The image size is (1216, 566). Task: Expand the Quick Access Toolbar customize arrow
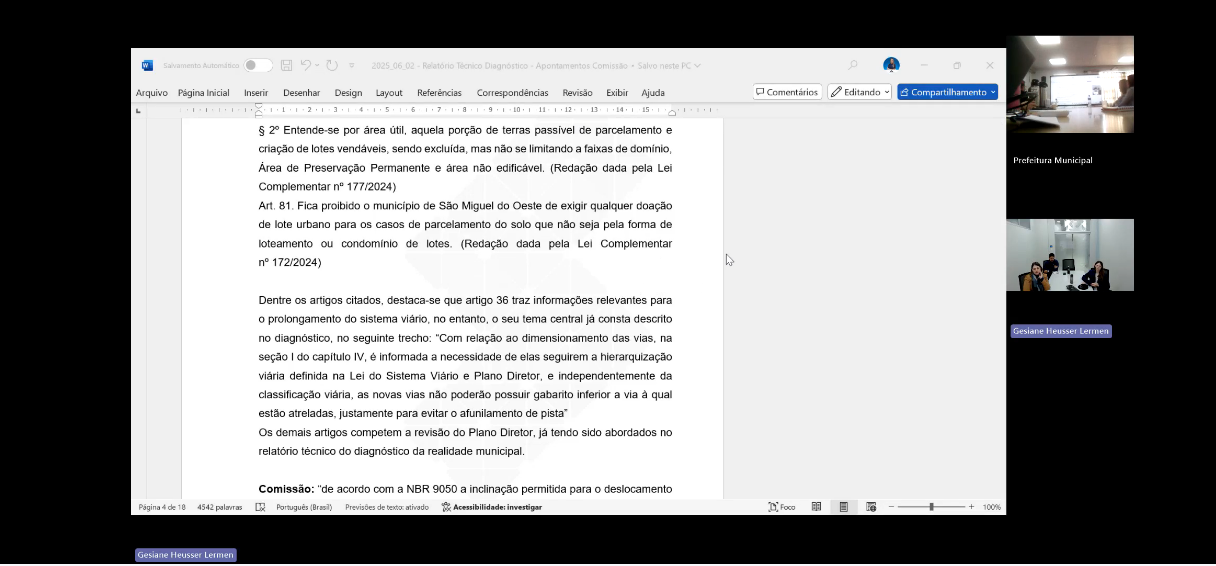(352, 66)
